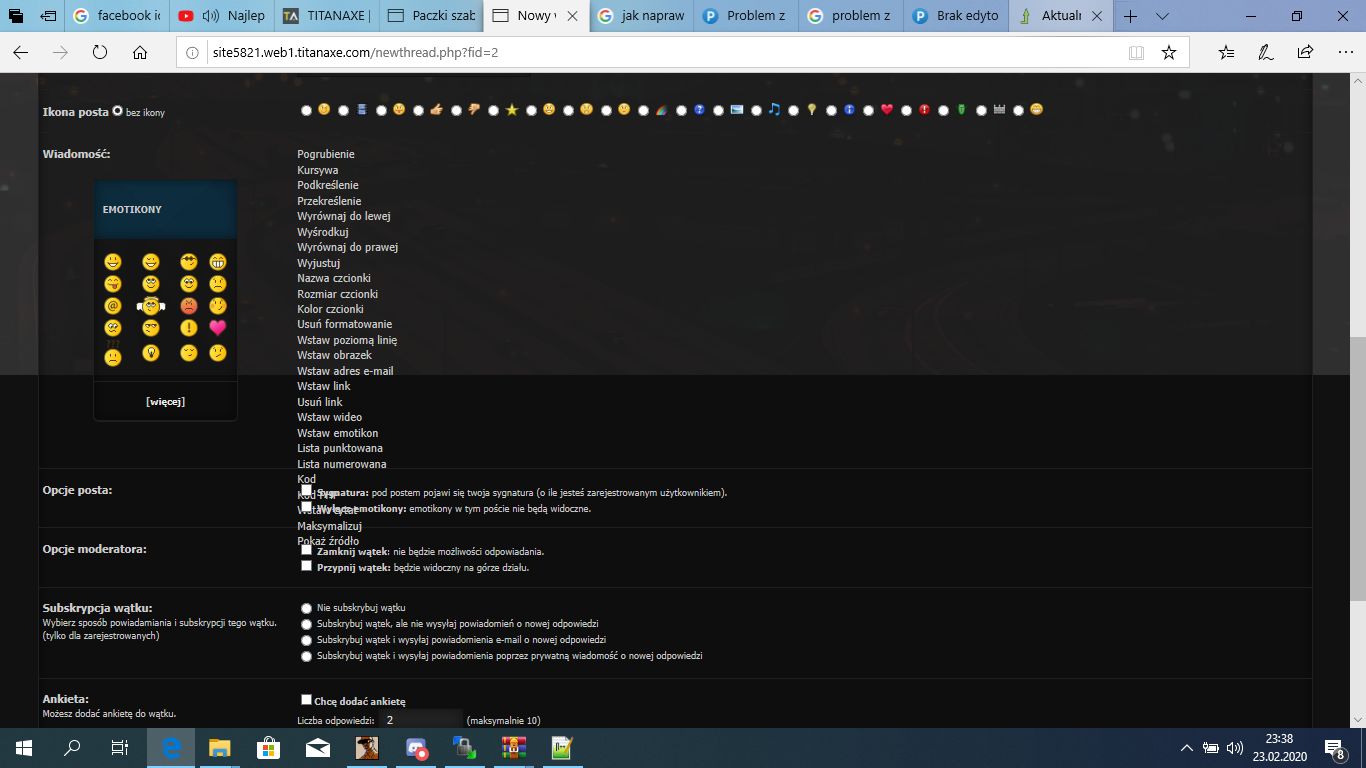Screen dimensions: 1366x768
Task: Insert the lightbulb emoticon
Action: [x=151, y=352]
